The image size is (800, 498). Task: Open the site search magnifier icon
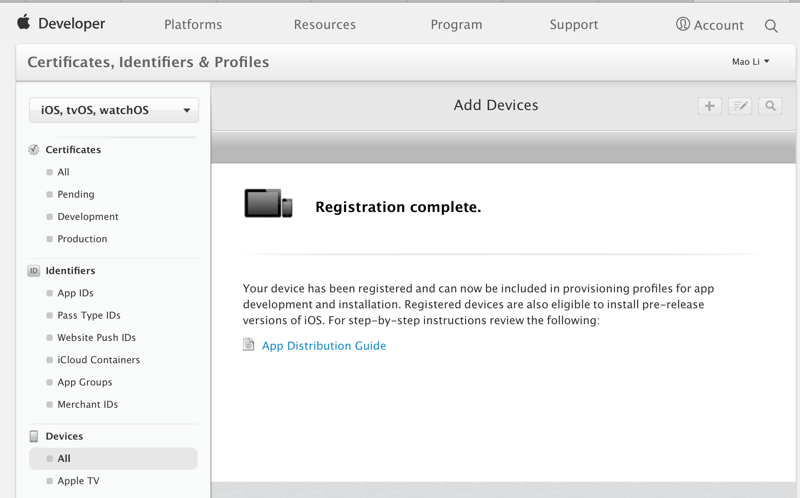pyautogui.click(x=771, y=26)
